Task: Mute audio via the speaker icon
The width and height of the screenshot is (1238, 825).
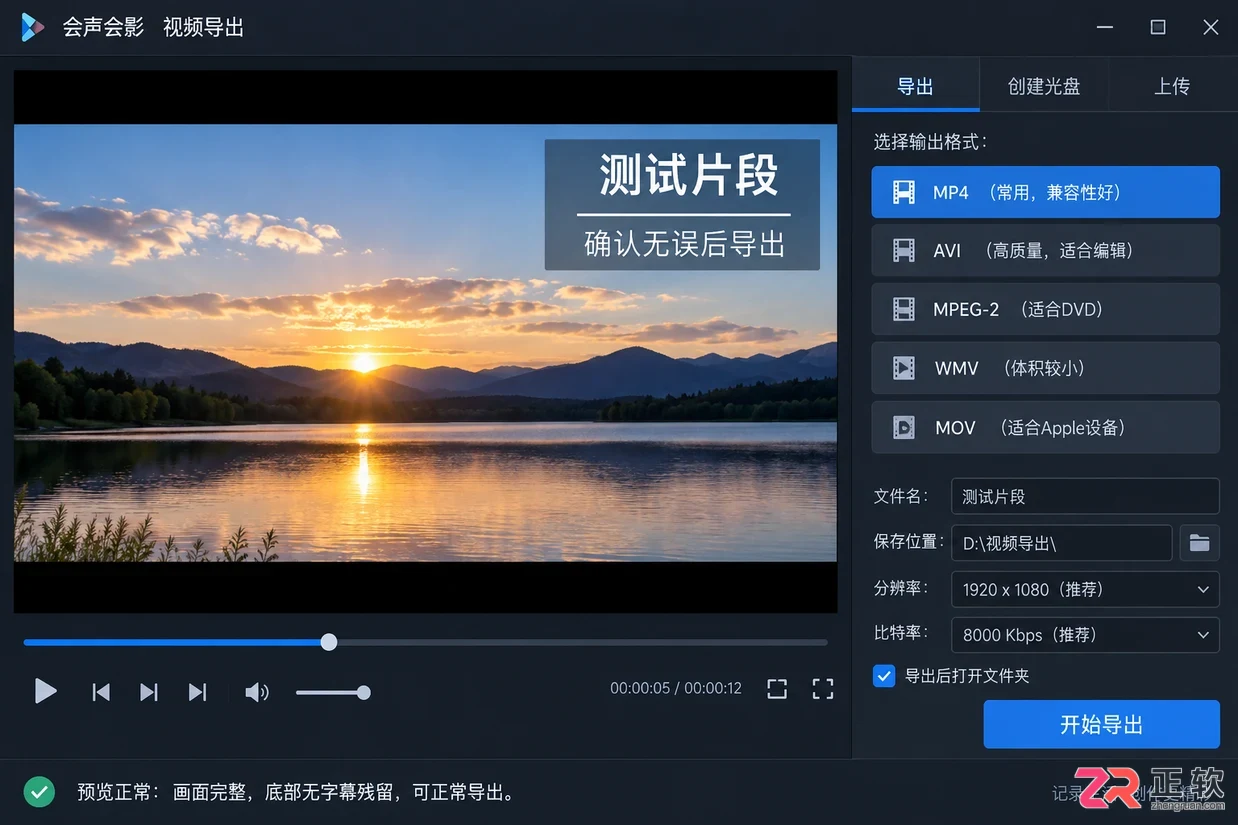Action: (x=257, y=692)
